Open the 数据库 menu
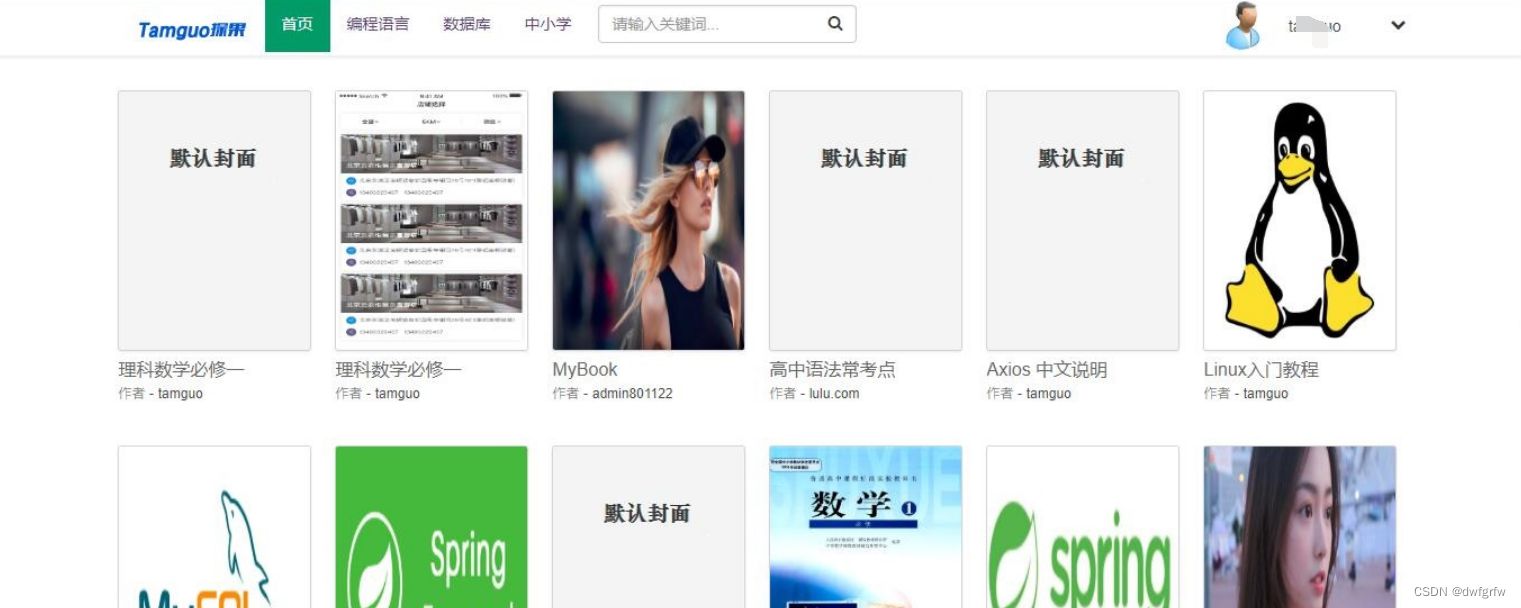The image size is (1521, 608). click(467, 24)
